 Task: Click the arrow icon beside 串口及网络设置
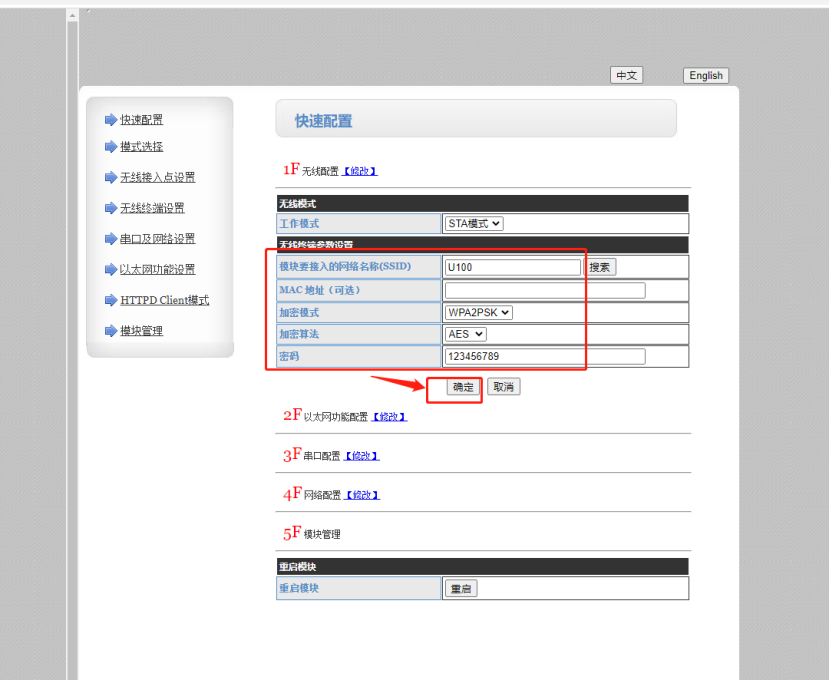pyautogui.click(x=111, y=239)
